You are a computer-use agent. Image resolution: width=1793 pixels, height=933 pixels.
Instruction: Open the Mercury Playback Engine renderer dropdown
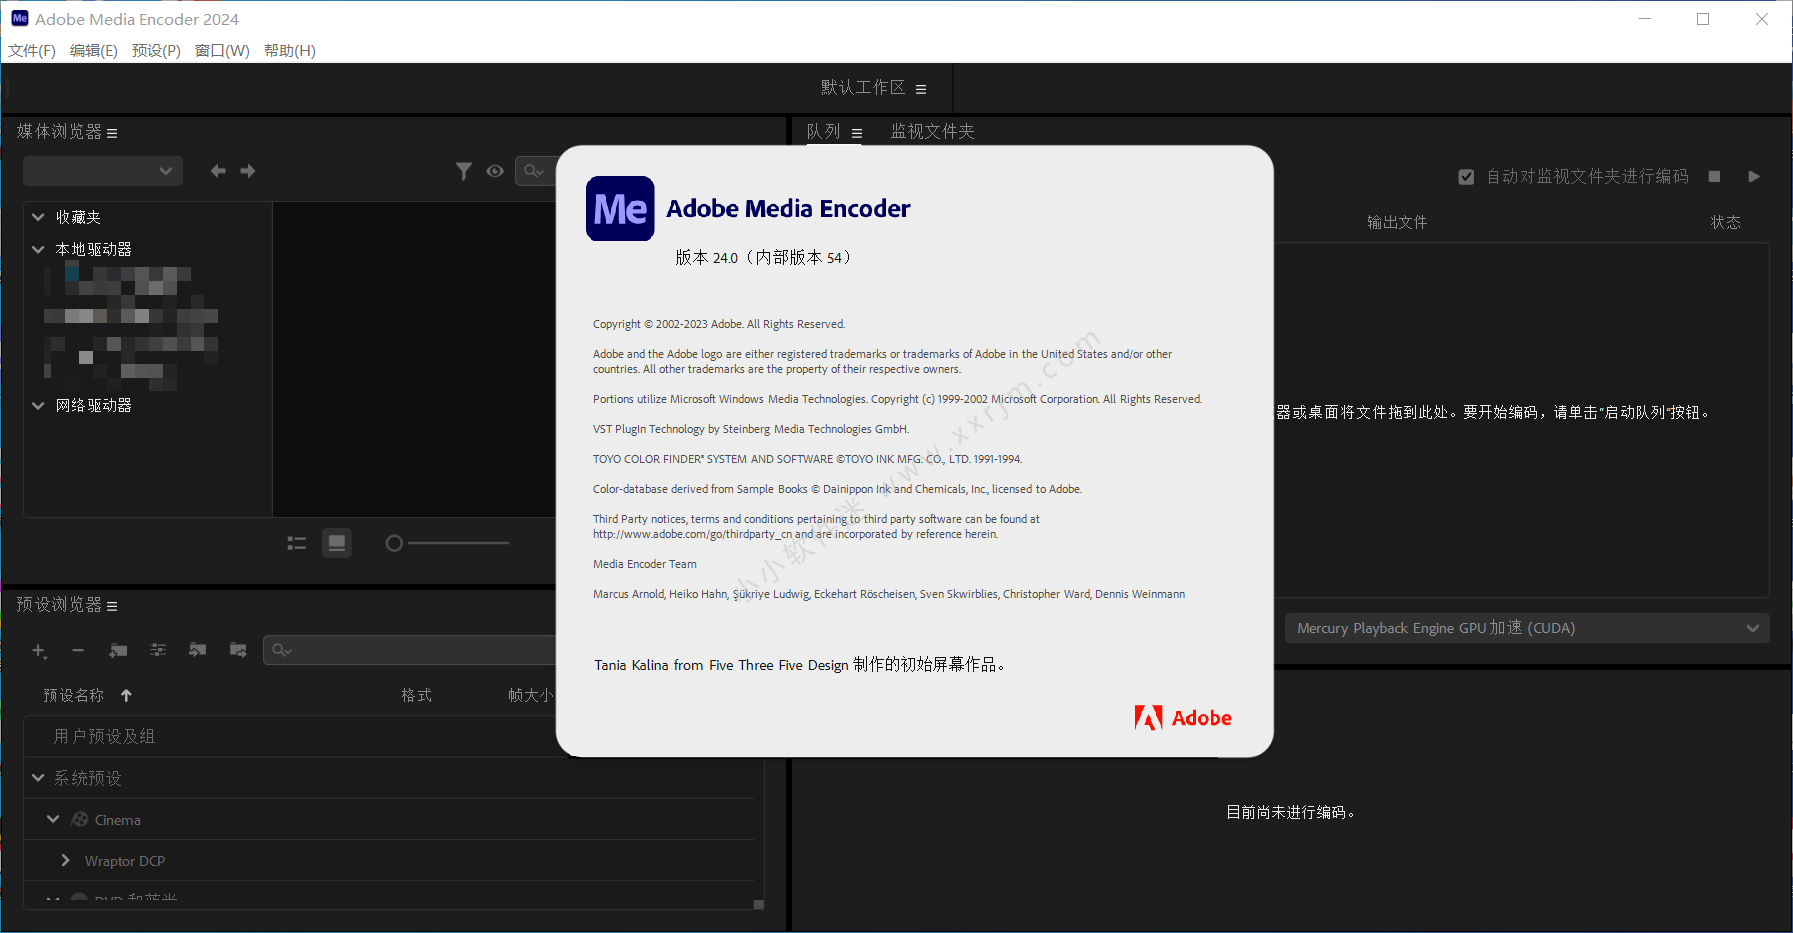click(1527, 628)
